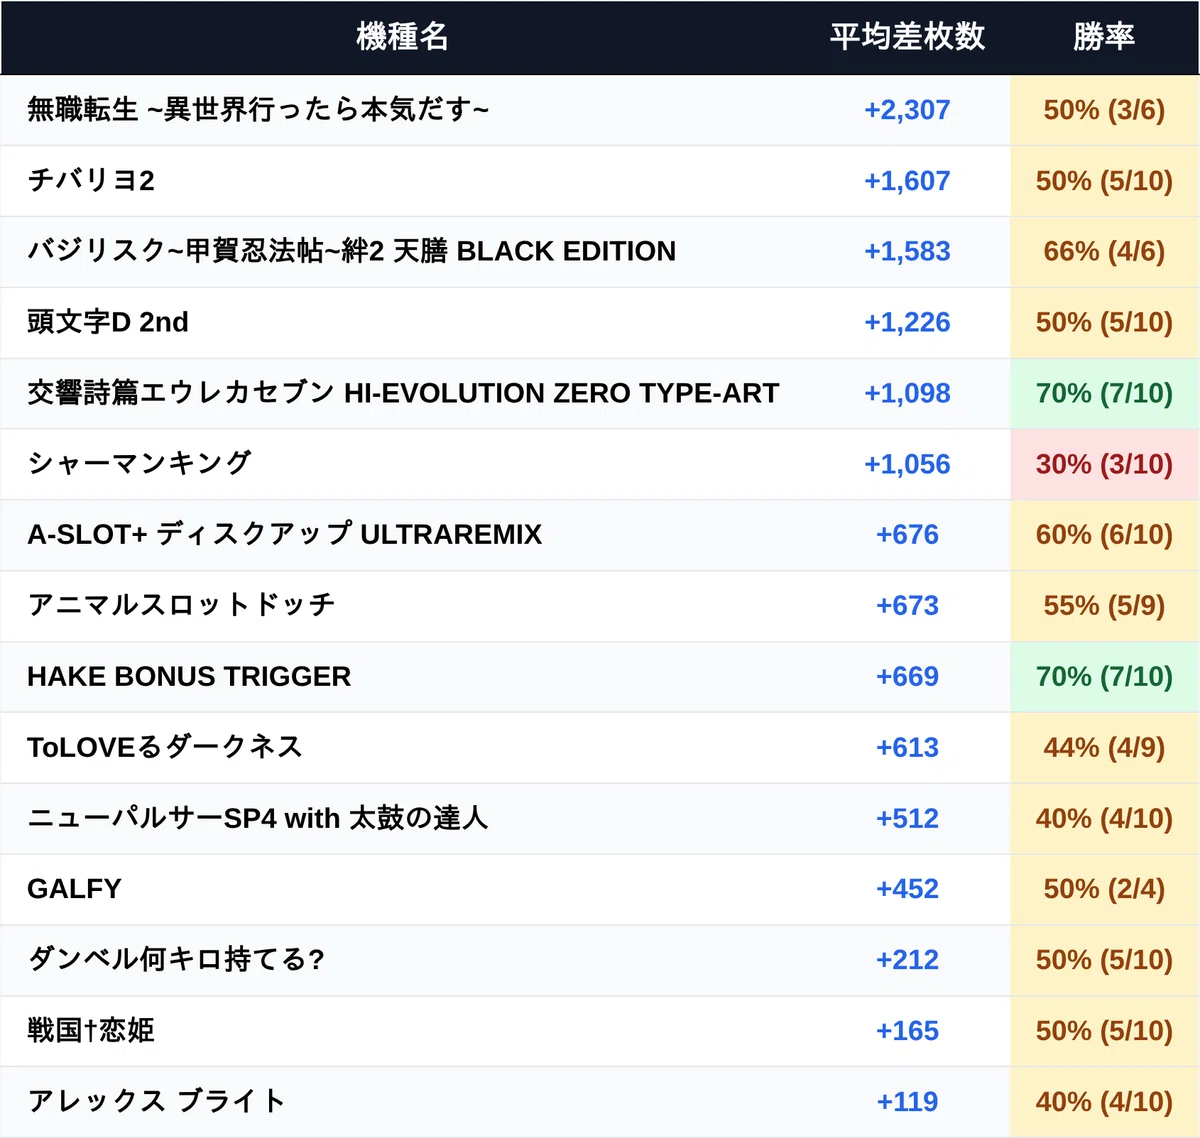Select the チバリヨ2 machine name
Image resolution: width=1200 pixels, height=1138 pixels.
[91, 181]
